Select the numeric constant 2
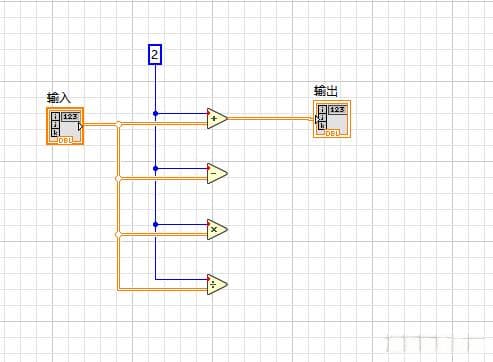Viewport: 493px width, 362px height. tap(155, 55)
